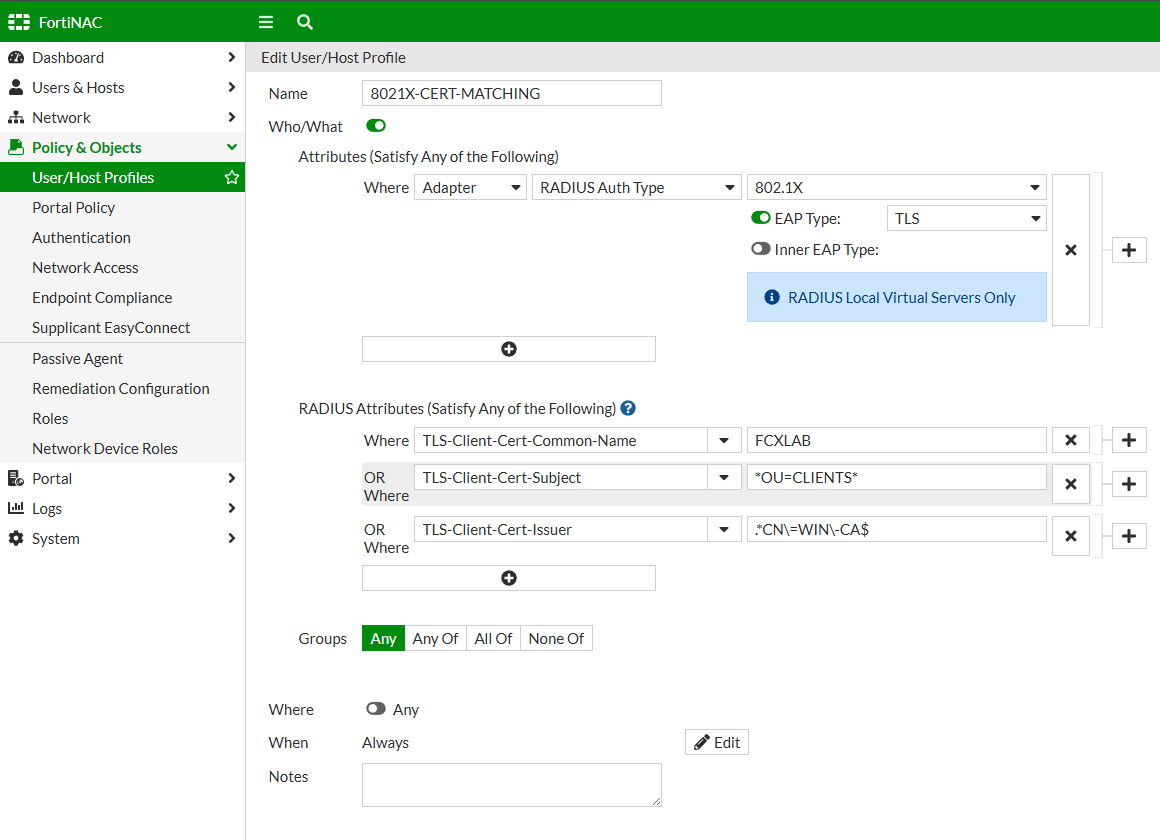Add row after TLS-Client-Cert-Issuer
Viewport: 1160px width, 840px height.
pos(1129,536)
